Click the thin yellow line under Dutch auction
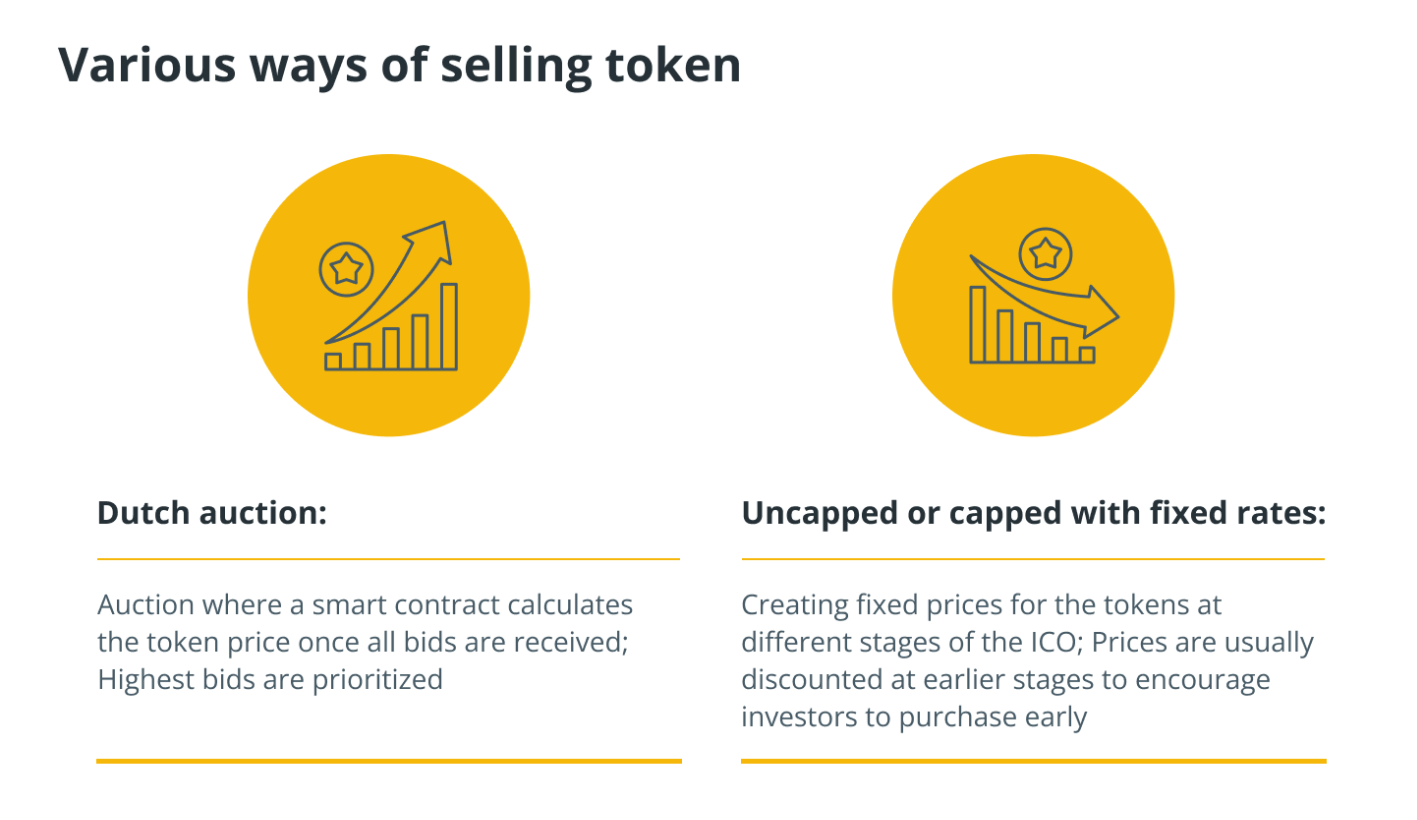 pos(388,559)
